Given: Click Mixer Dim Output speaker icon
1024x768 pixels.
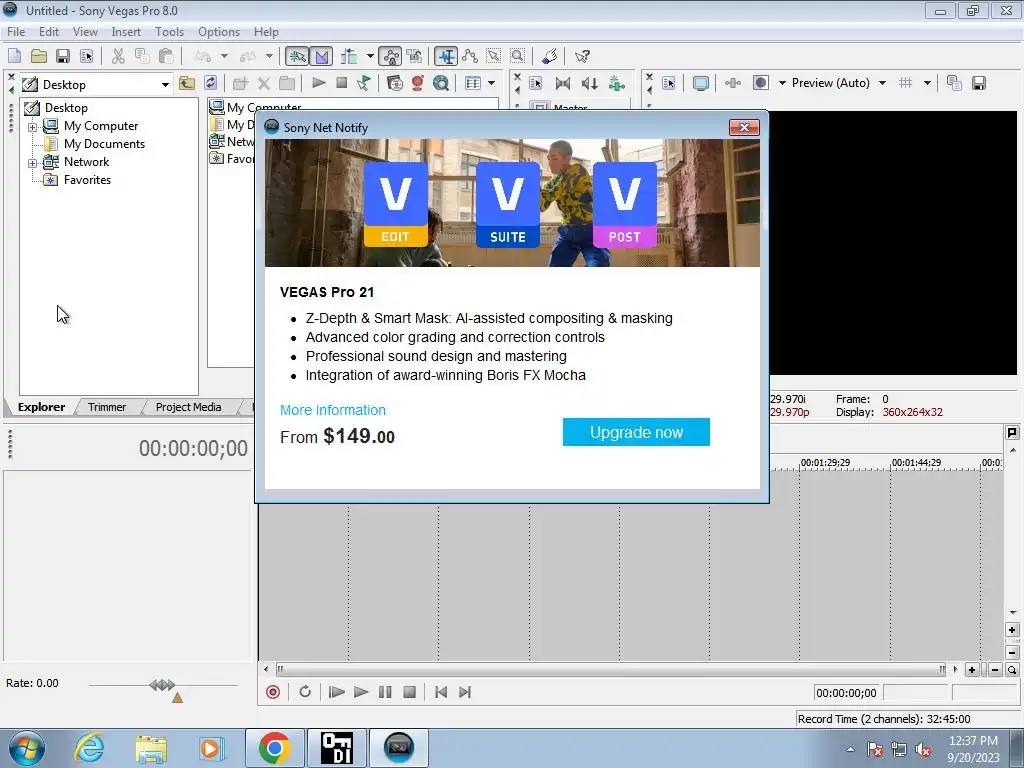Looking at the screenshot, I should point(589,83).
